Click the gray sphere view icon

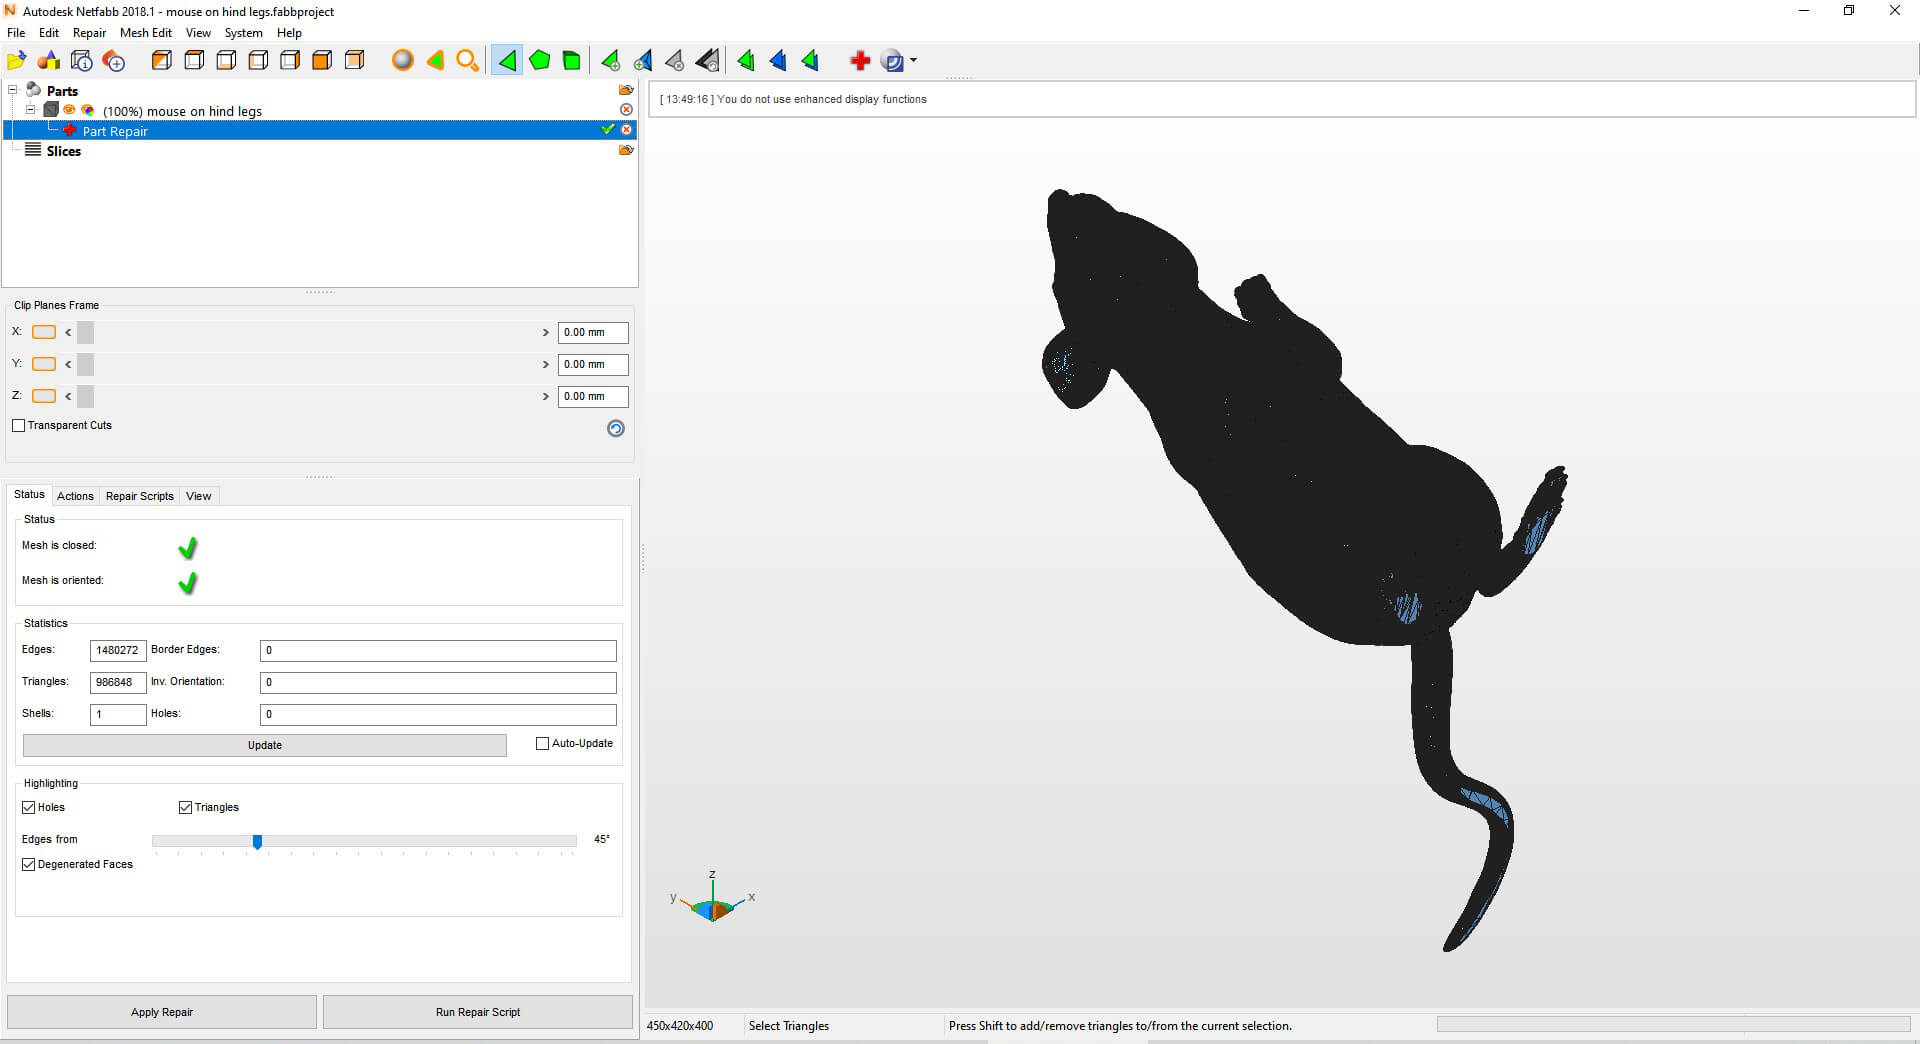402,61
